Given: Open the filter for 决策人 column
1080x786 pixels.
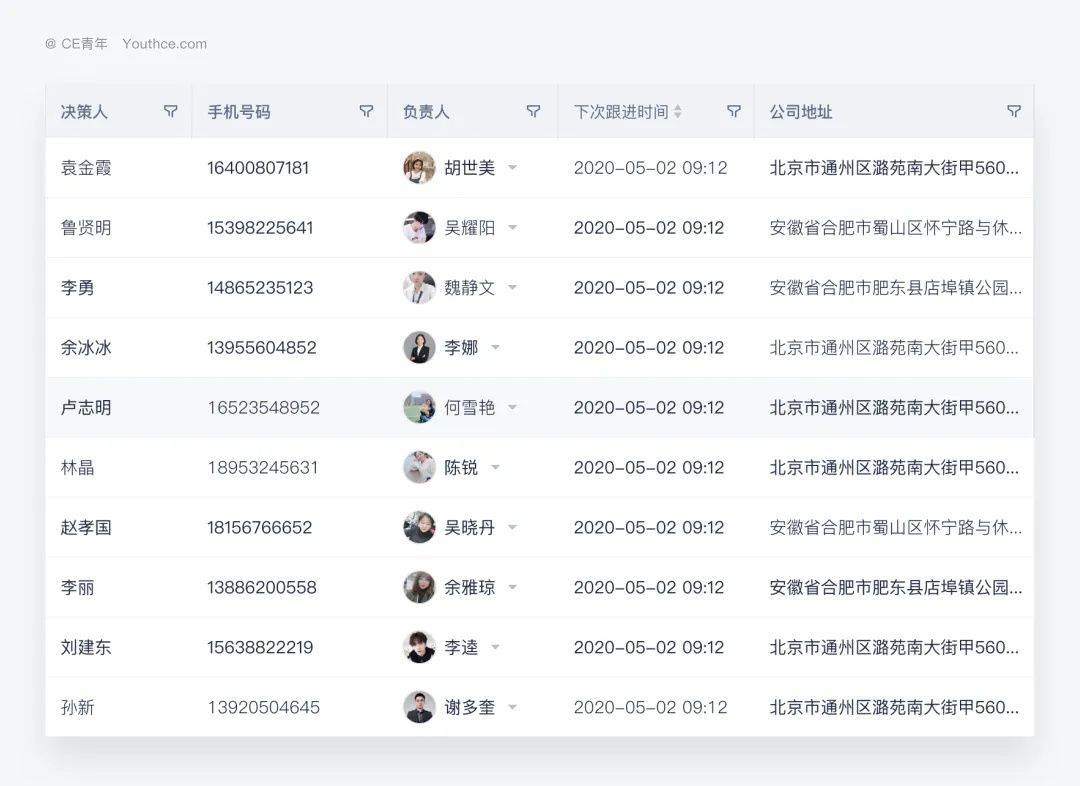Looking at the screenshot, I should coord(171,111).
